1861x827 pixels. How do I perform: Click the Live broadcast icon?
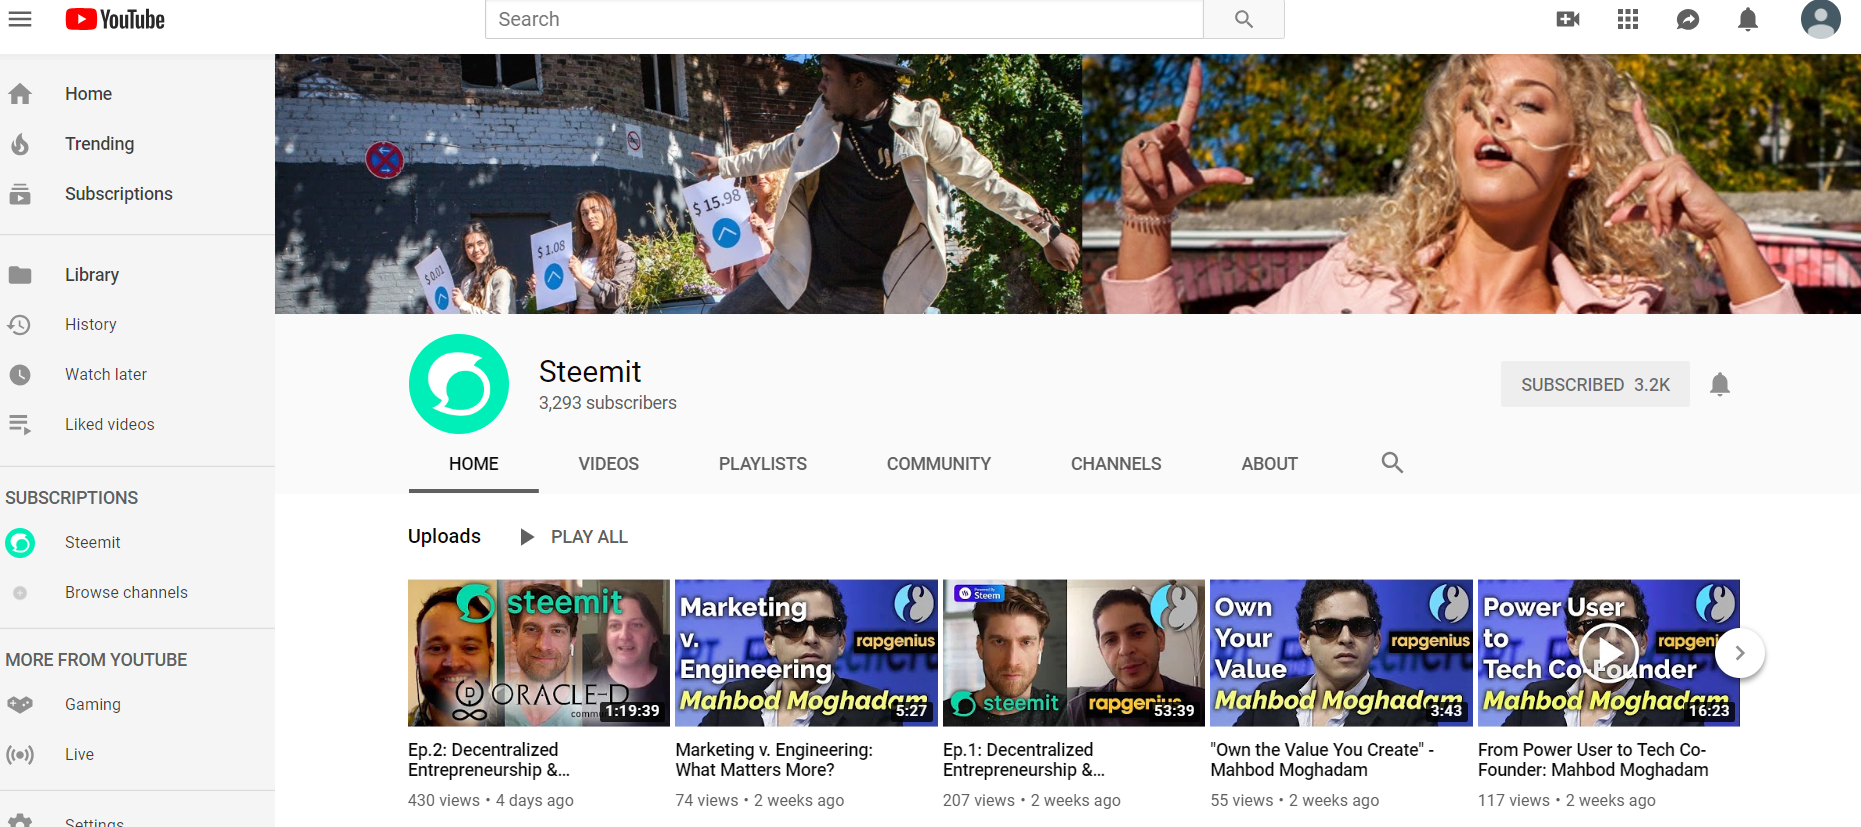click(x=20, y=755)
